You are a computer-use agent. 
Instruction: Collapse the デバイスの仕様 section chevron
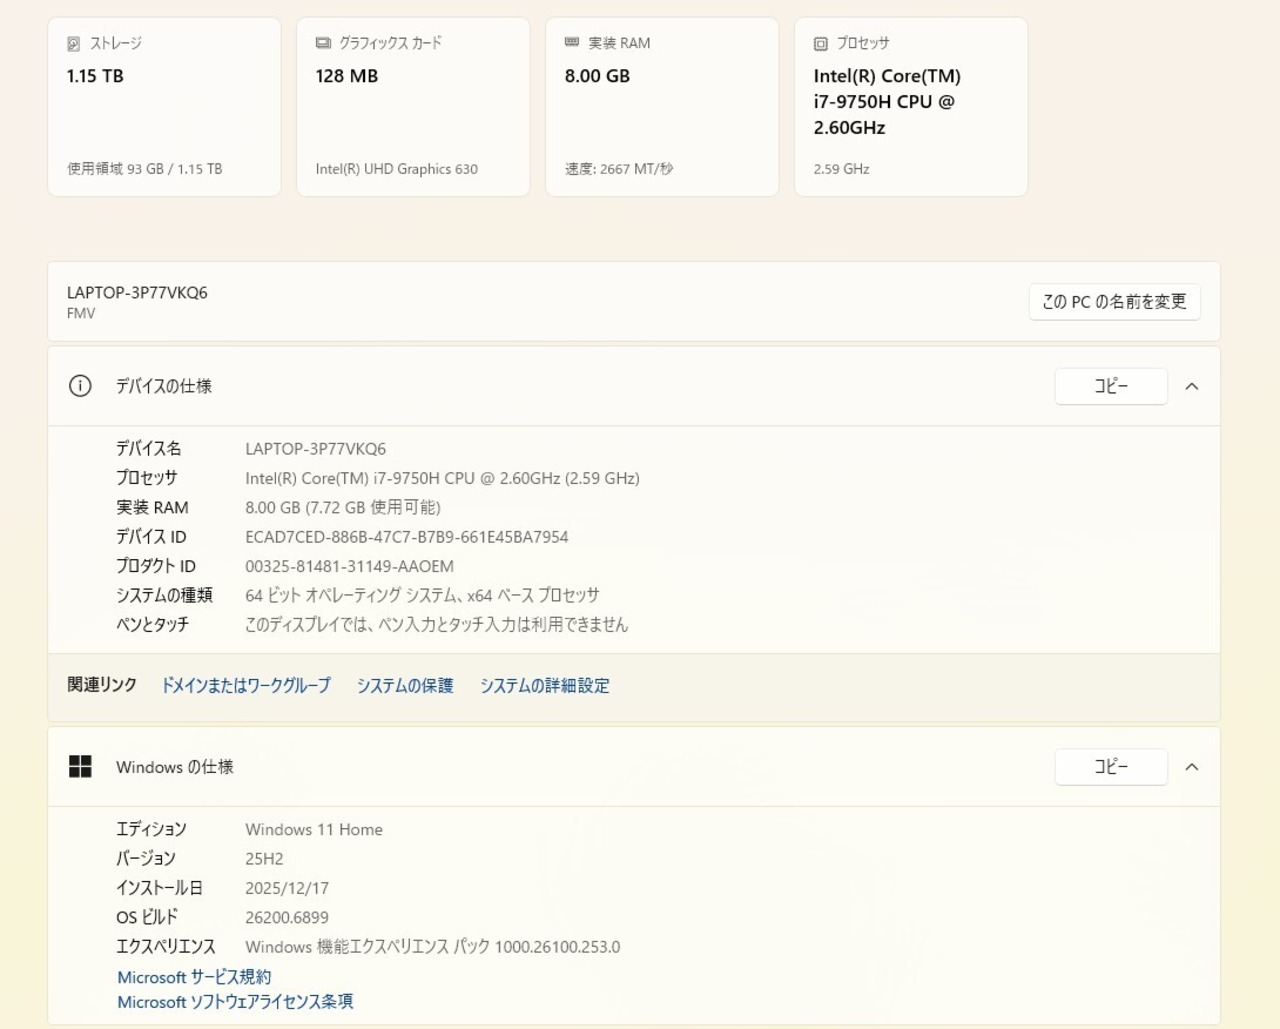[x=1191, y=387]
